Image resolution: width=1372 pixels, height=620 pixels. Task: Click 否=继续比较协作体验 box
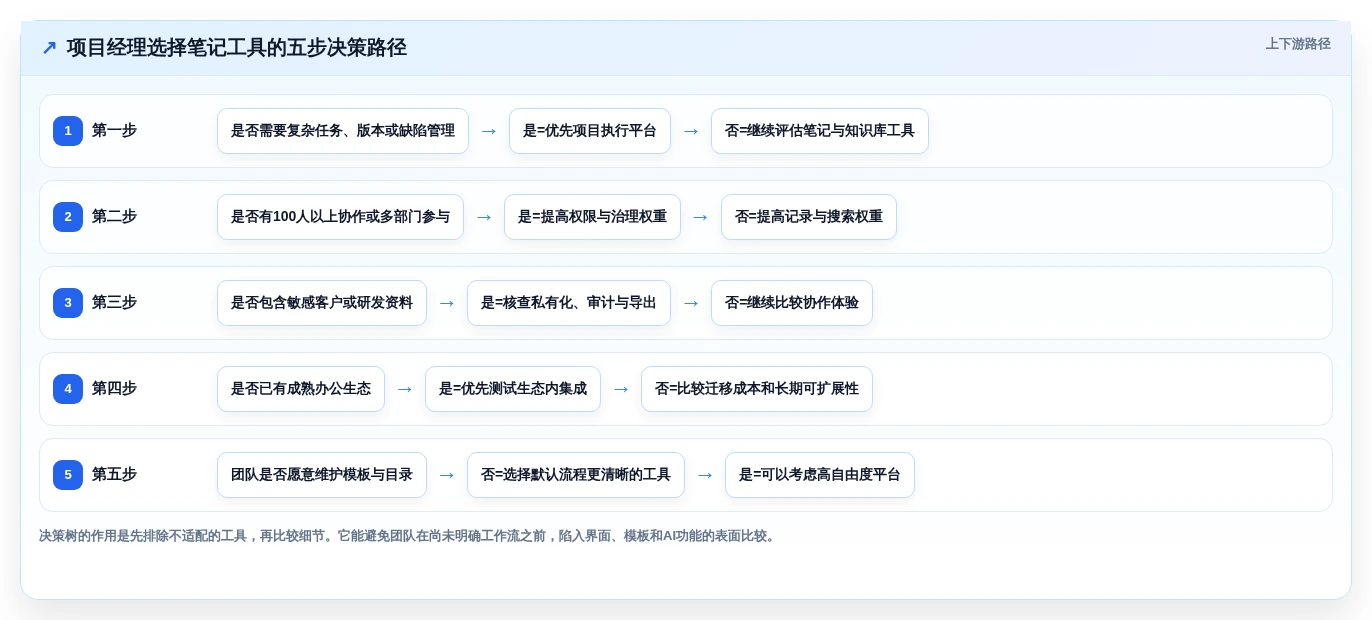coord(792,303)
